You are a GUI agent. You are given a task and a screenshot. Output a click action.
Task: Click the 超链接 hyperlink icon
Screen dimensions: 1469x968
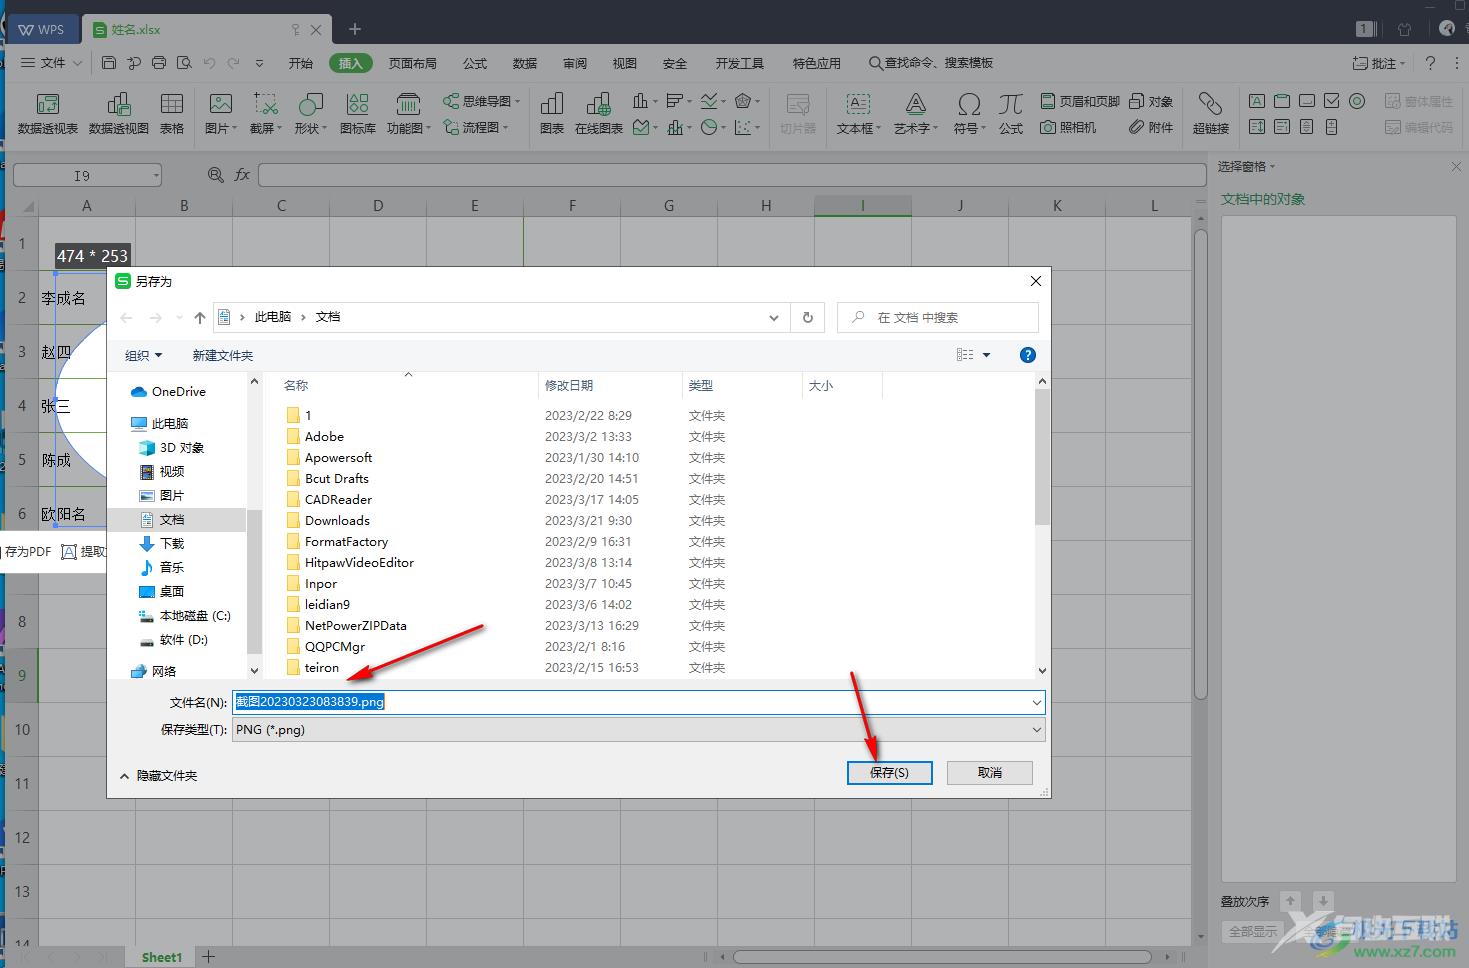[x=1210, y=114]
